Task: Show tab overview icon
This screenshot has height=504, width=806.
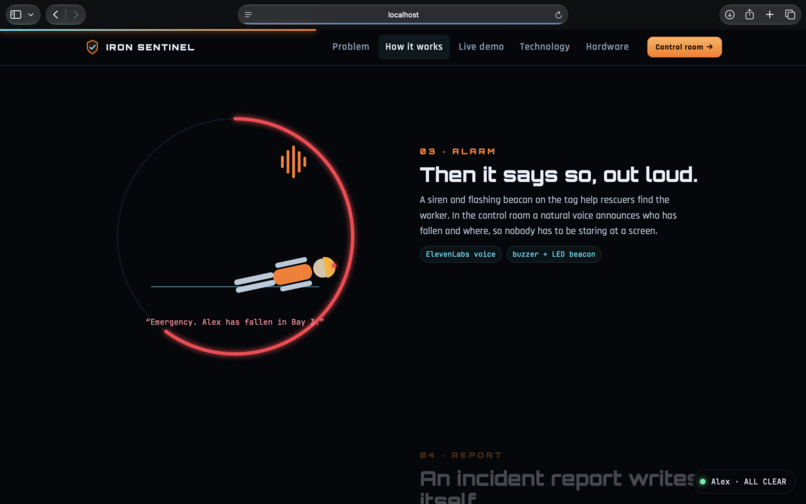Action: 790,14
